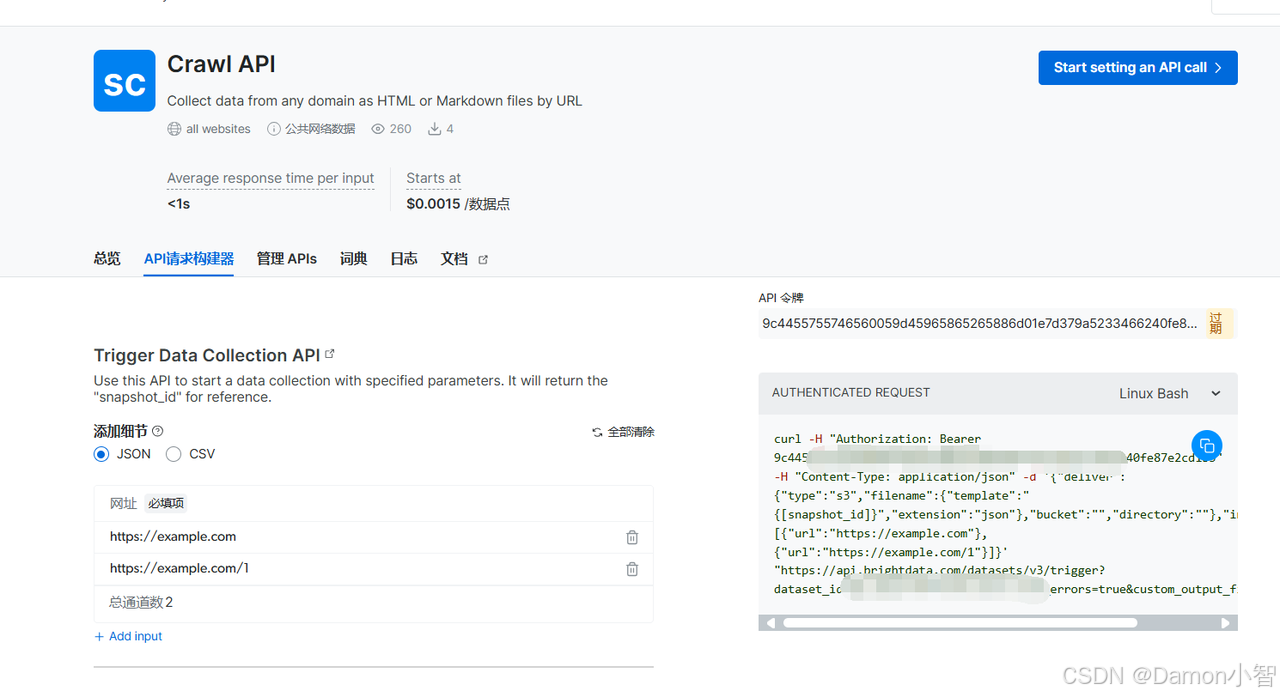
Task: Click the AUTHENTICATED REQUEST header text
Action: point(851,393)
